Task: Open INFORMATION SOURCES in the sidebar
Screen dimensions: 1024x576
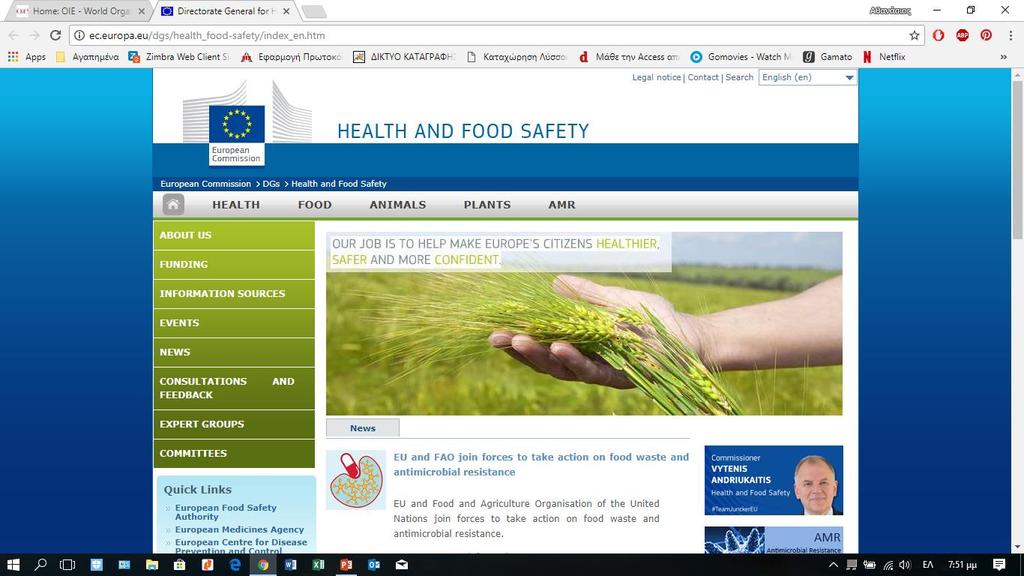Action: click(x=234, y=294)
